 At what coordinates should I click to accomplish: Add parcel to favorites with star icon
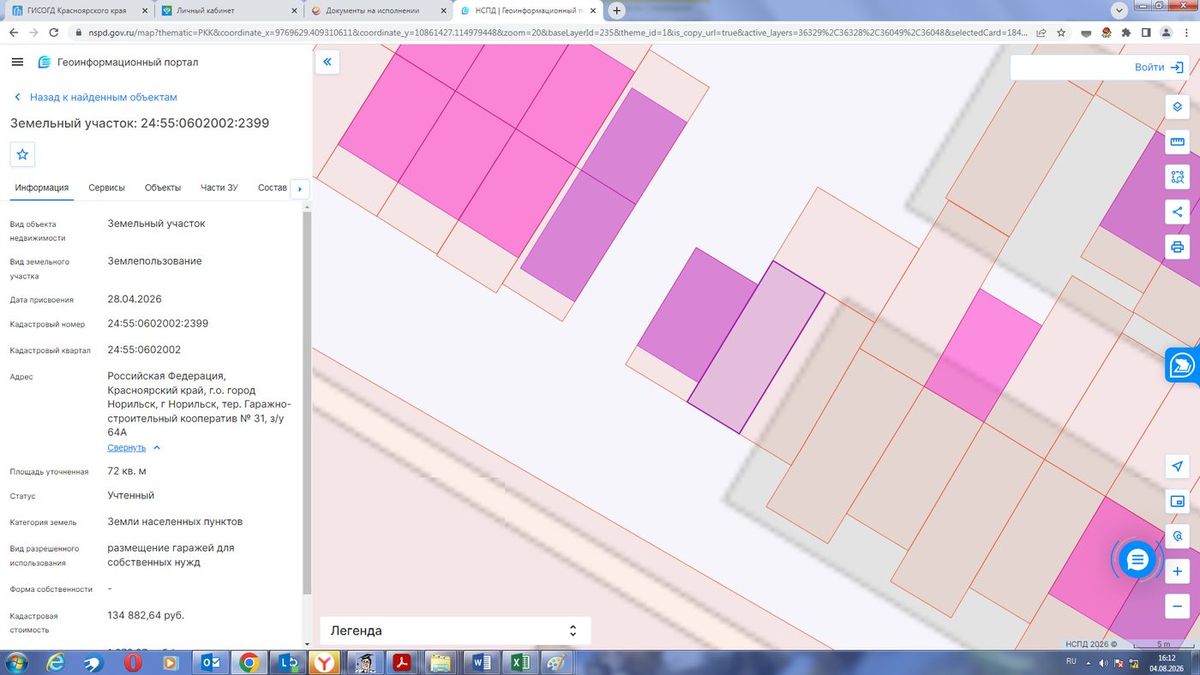click(x=23, y=155)
